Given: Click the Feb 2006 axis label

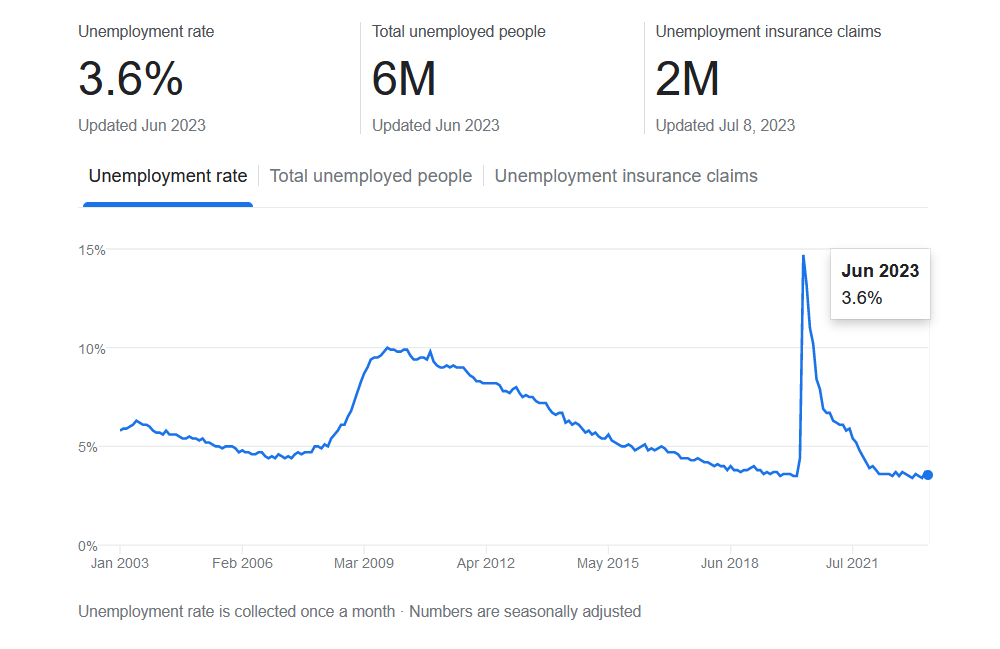Looking at the screenshot, I should 242,563.
